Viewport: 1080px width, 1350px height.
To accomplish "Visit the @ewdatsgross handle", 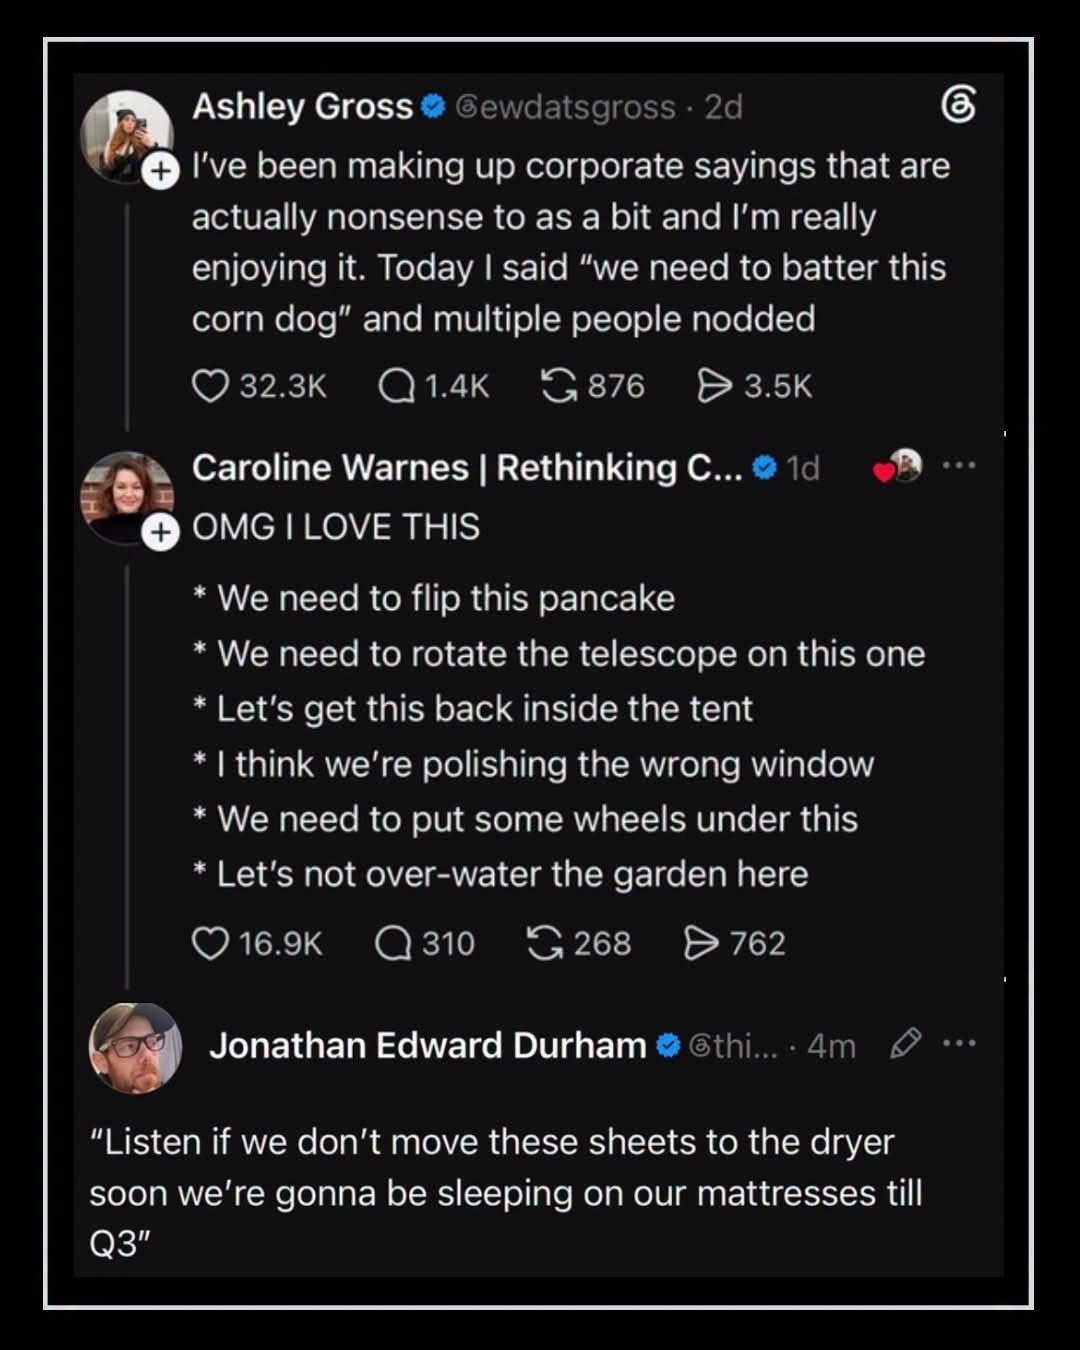I will (566, 106).
